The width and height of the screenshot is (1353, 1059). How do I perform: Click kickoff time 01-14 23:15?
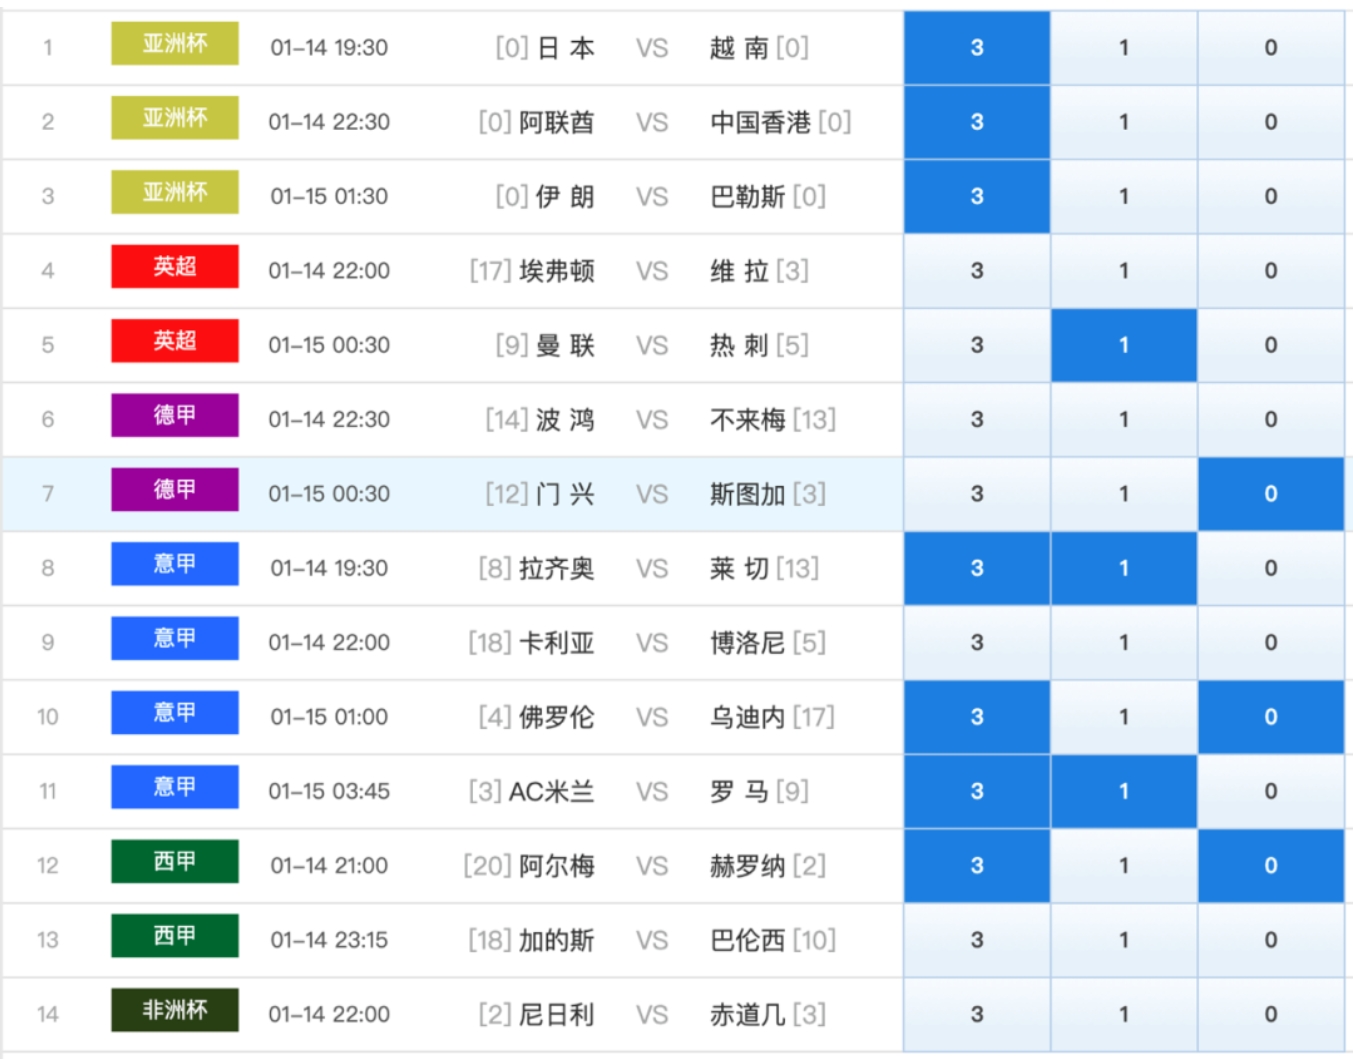pyautogui.click(x=329, y=940)
